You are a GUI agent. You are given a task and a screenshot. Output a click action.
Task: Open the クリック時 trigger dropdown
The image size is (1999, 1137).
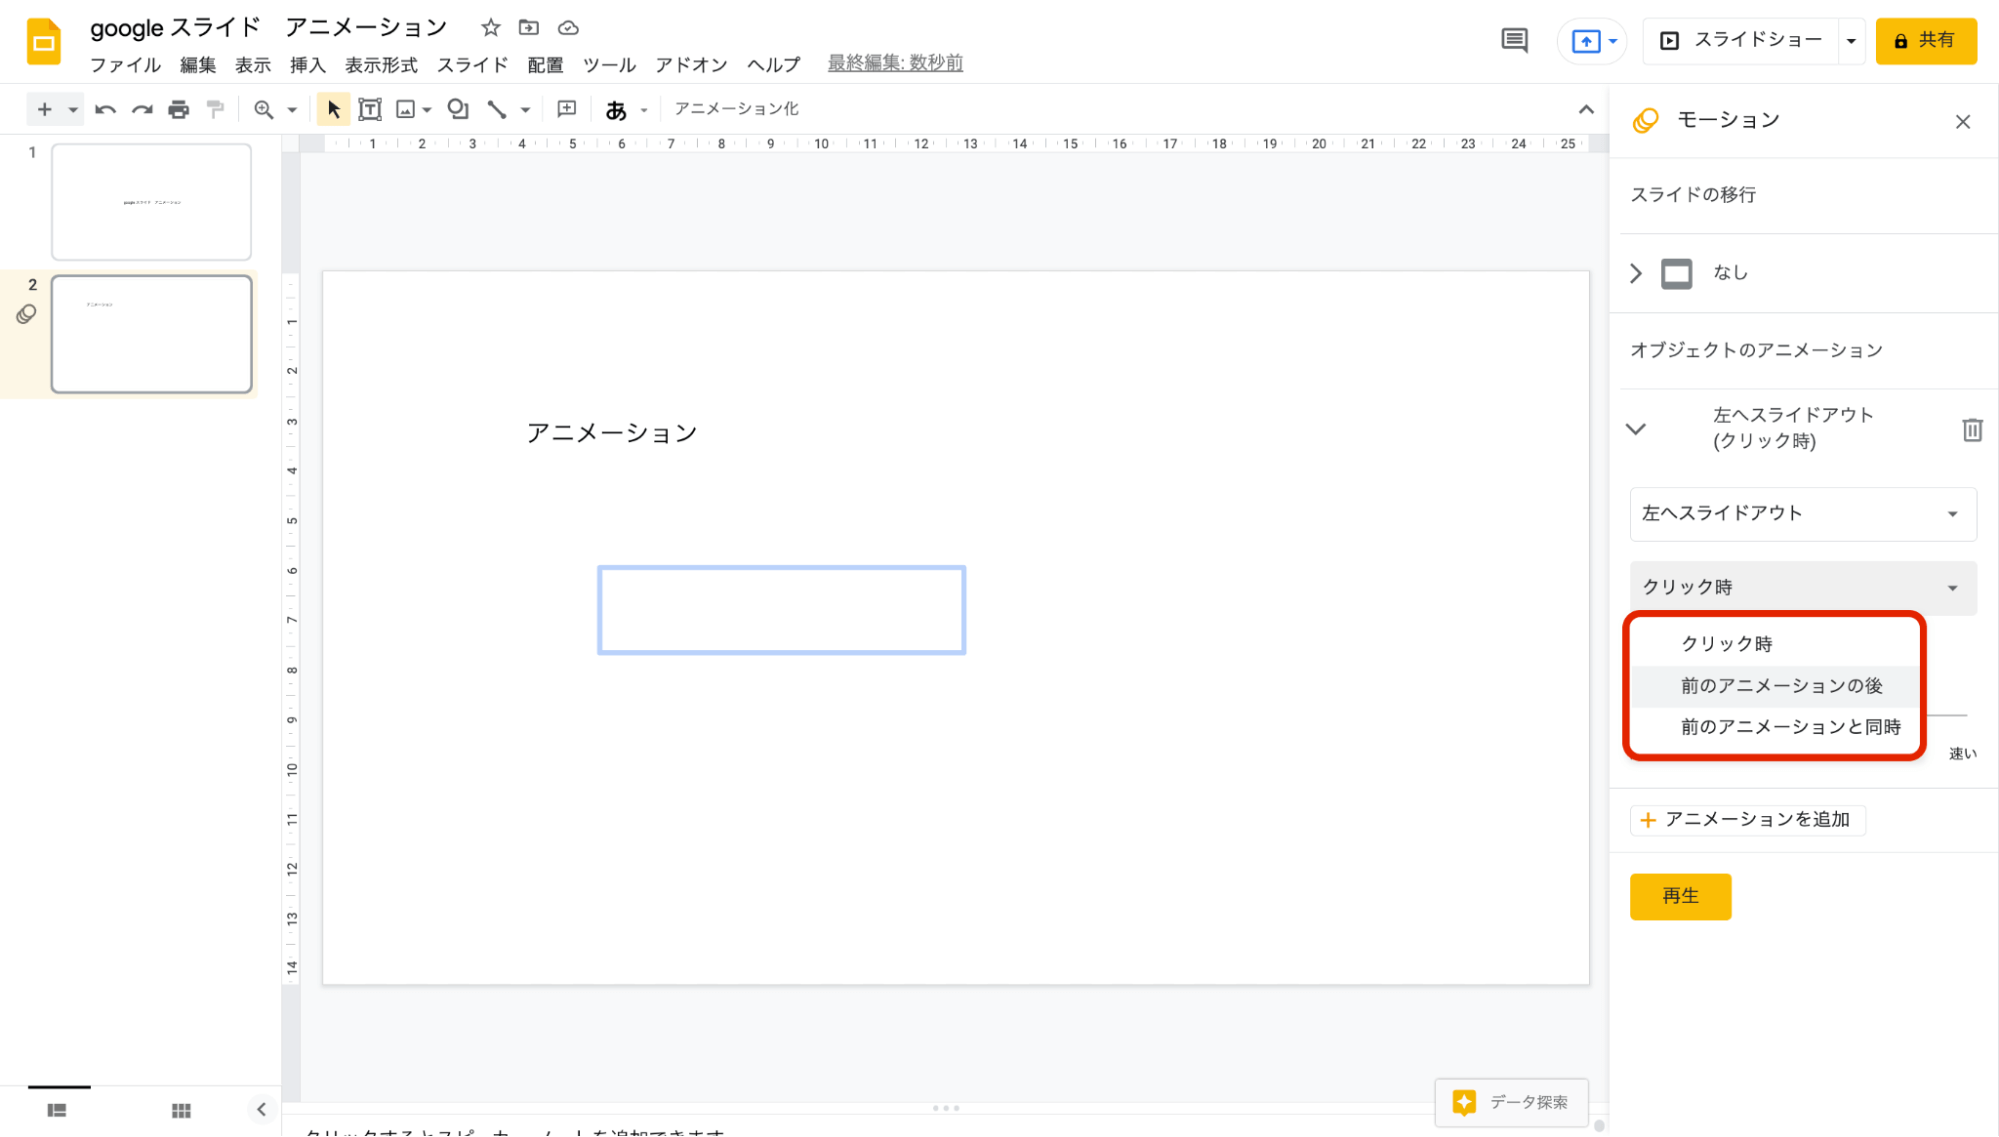1802,588
